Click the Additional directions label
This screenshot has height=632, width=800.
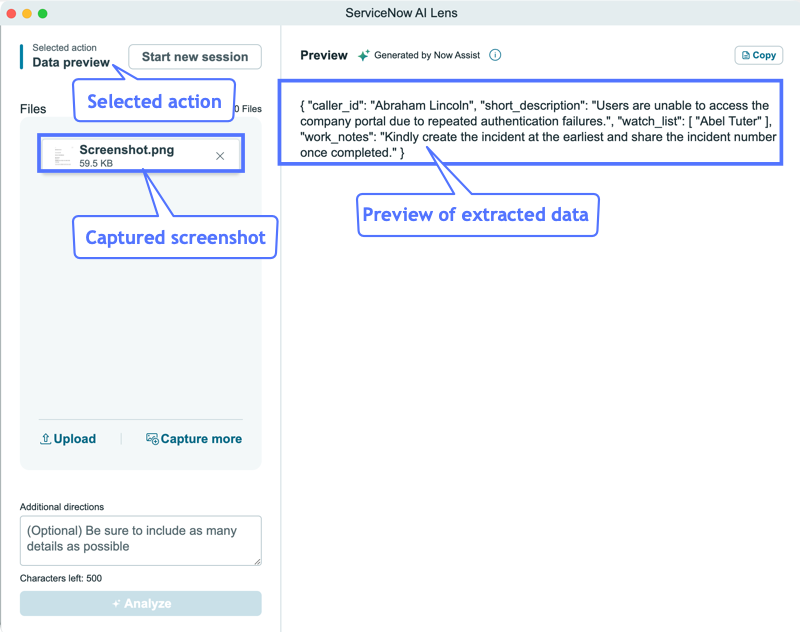[62, 507]
